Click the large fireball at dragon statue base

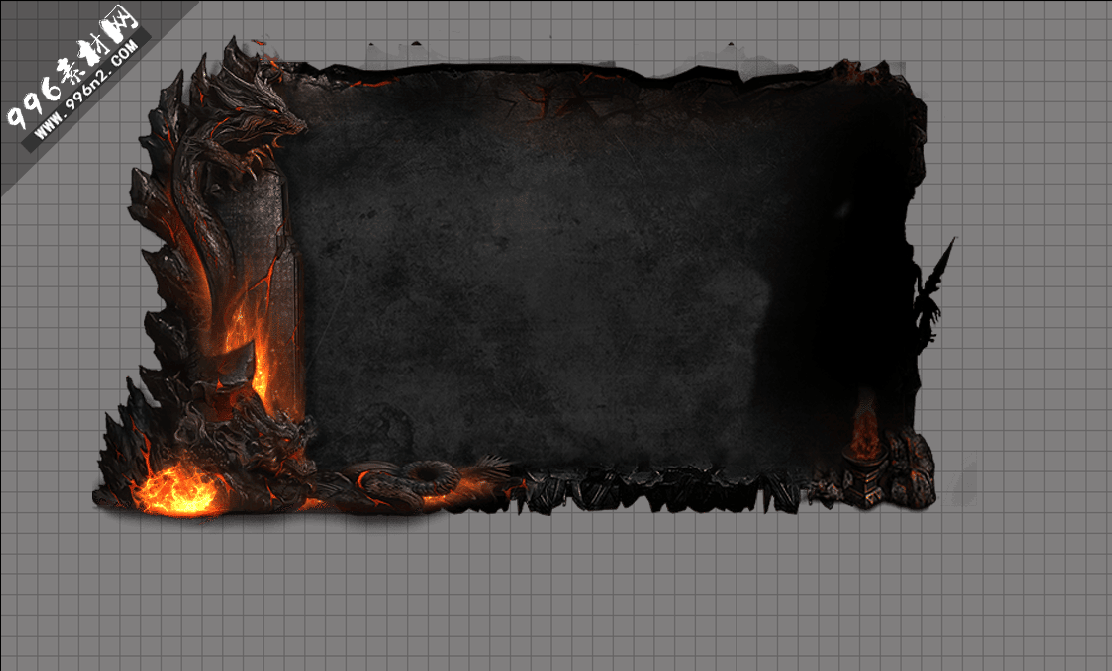[178, 489]
